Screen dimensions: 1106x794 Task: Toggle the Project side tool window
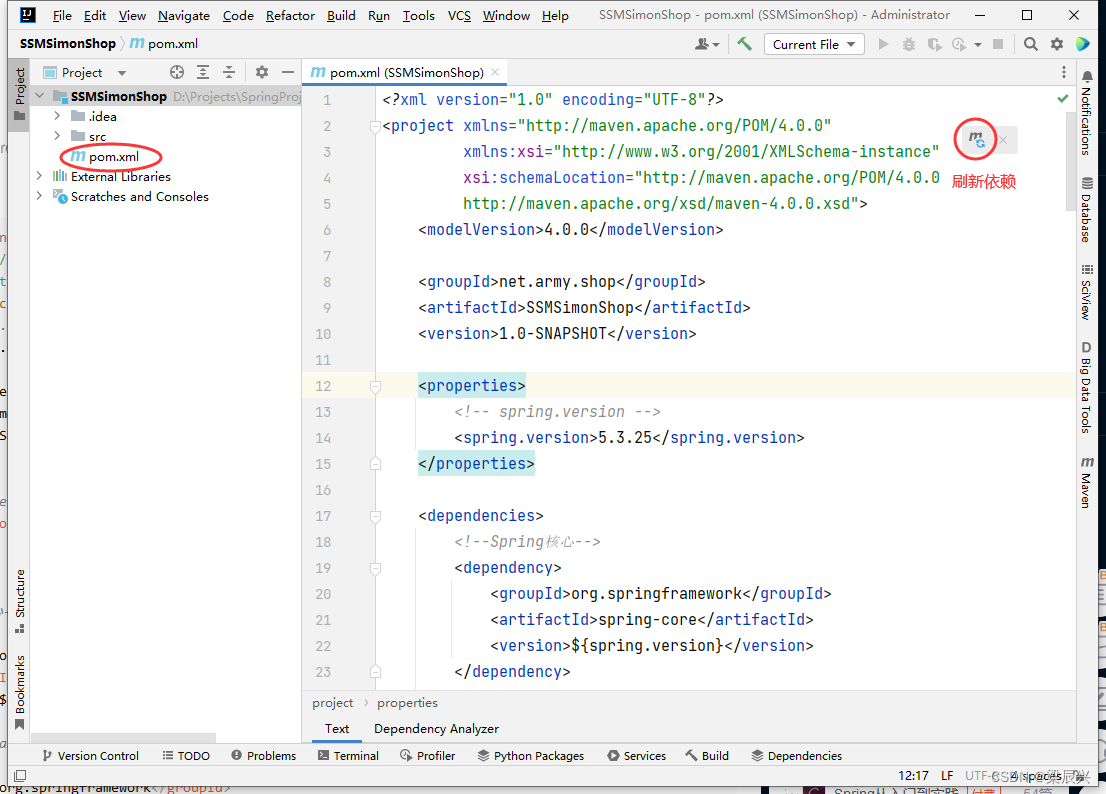tap(20, 95)
